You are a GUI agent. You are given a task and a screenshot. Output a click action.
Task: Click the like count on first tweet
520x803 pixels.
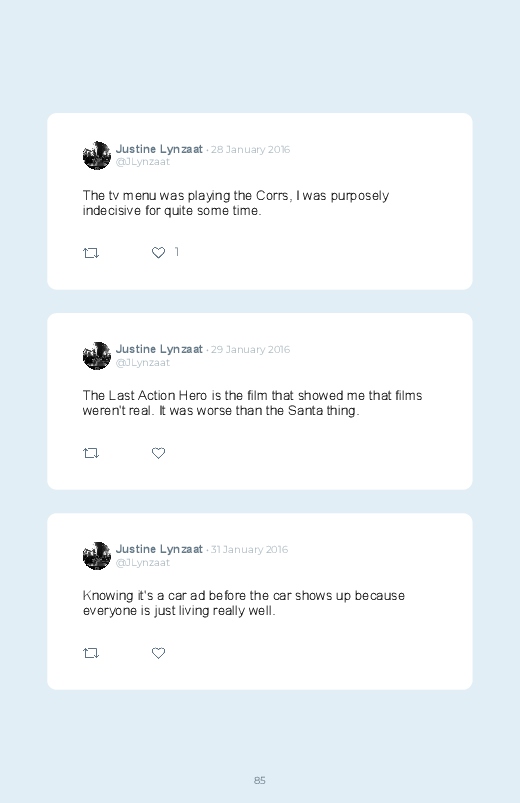coord(177,251)
